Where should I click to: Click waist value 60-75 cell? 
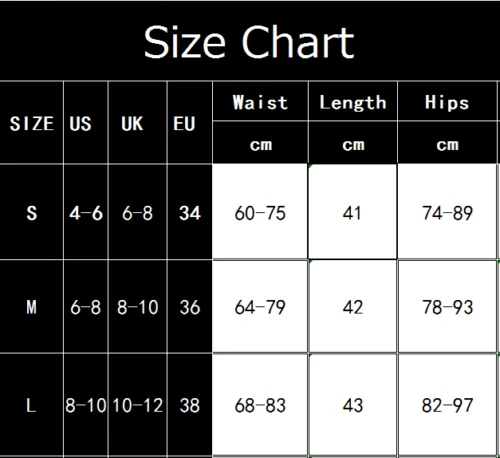tap(260, 211)
